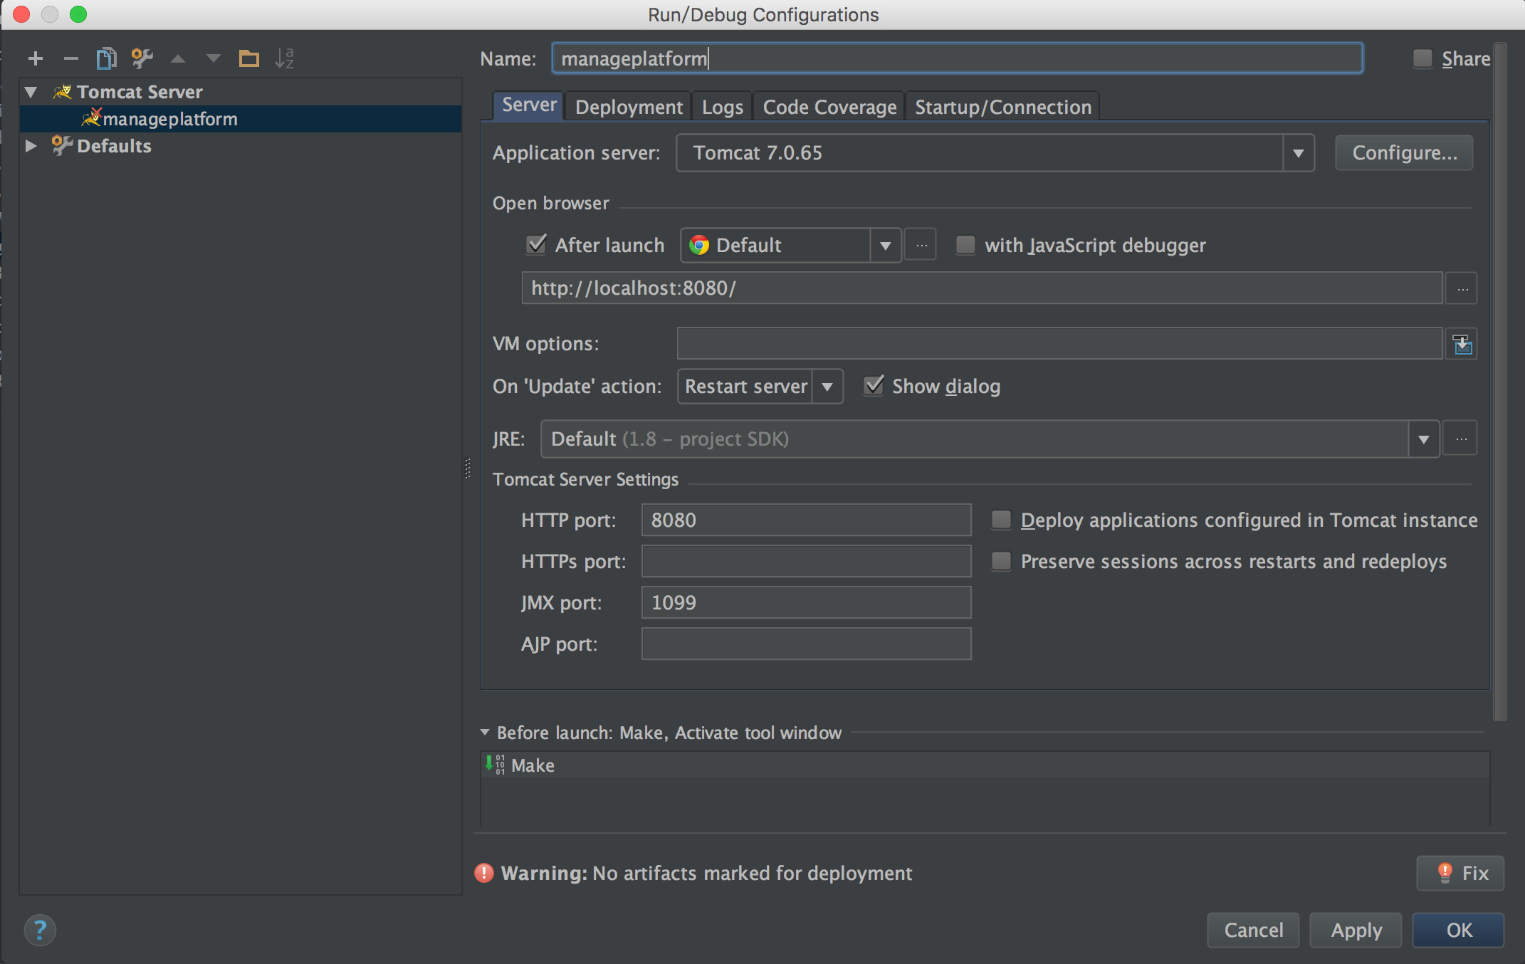Image resolution: width=1525 pixels, height=964 pixels.
Task: Enable with JavaScript debugger checkbox
Action: 965,245
